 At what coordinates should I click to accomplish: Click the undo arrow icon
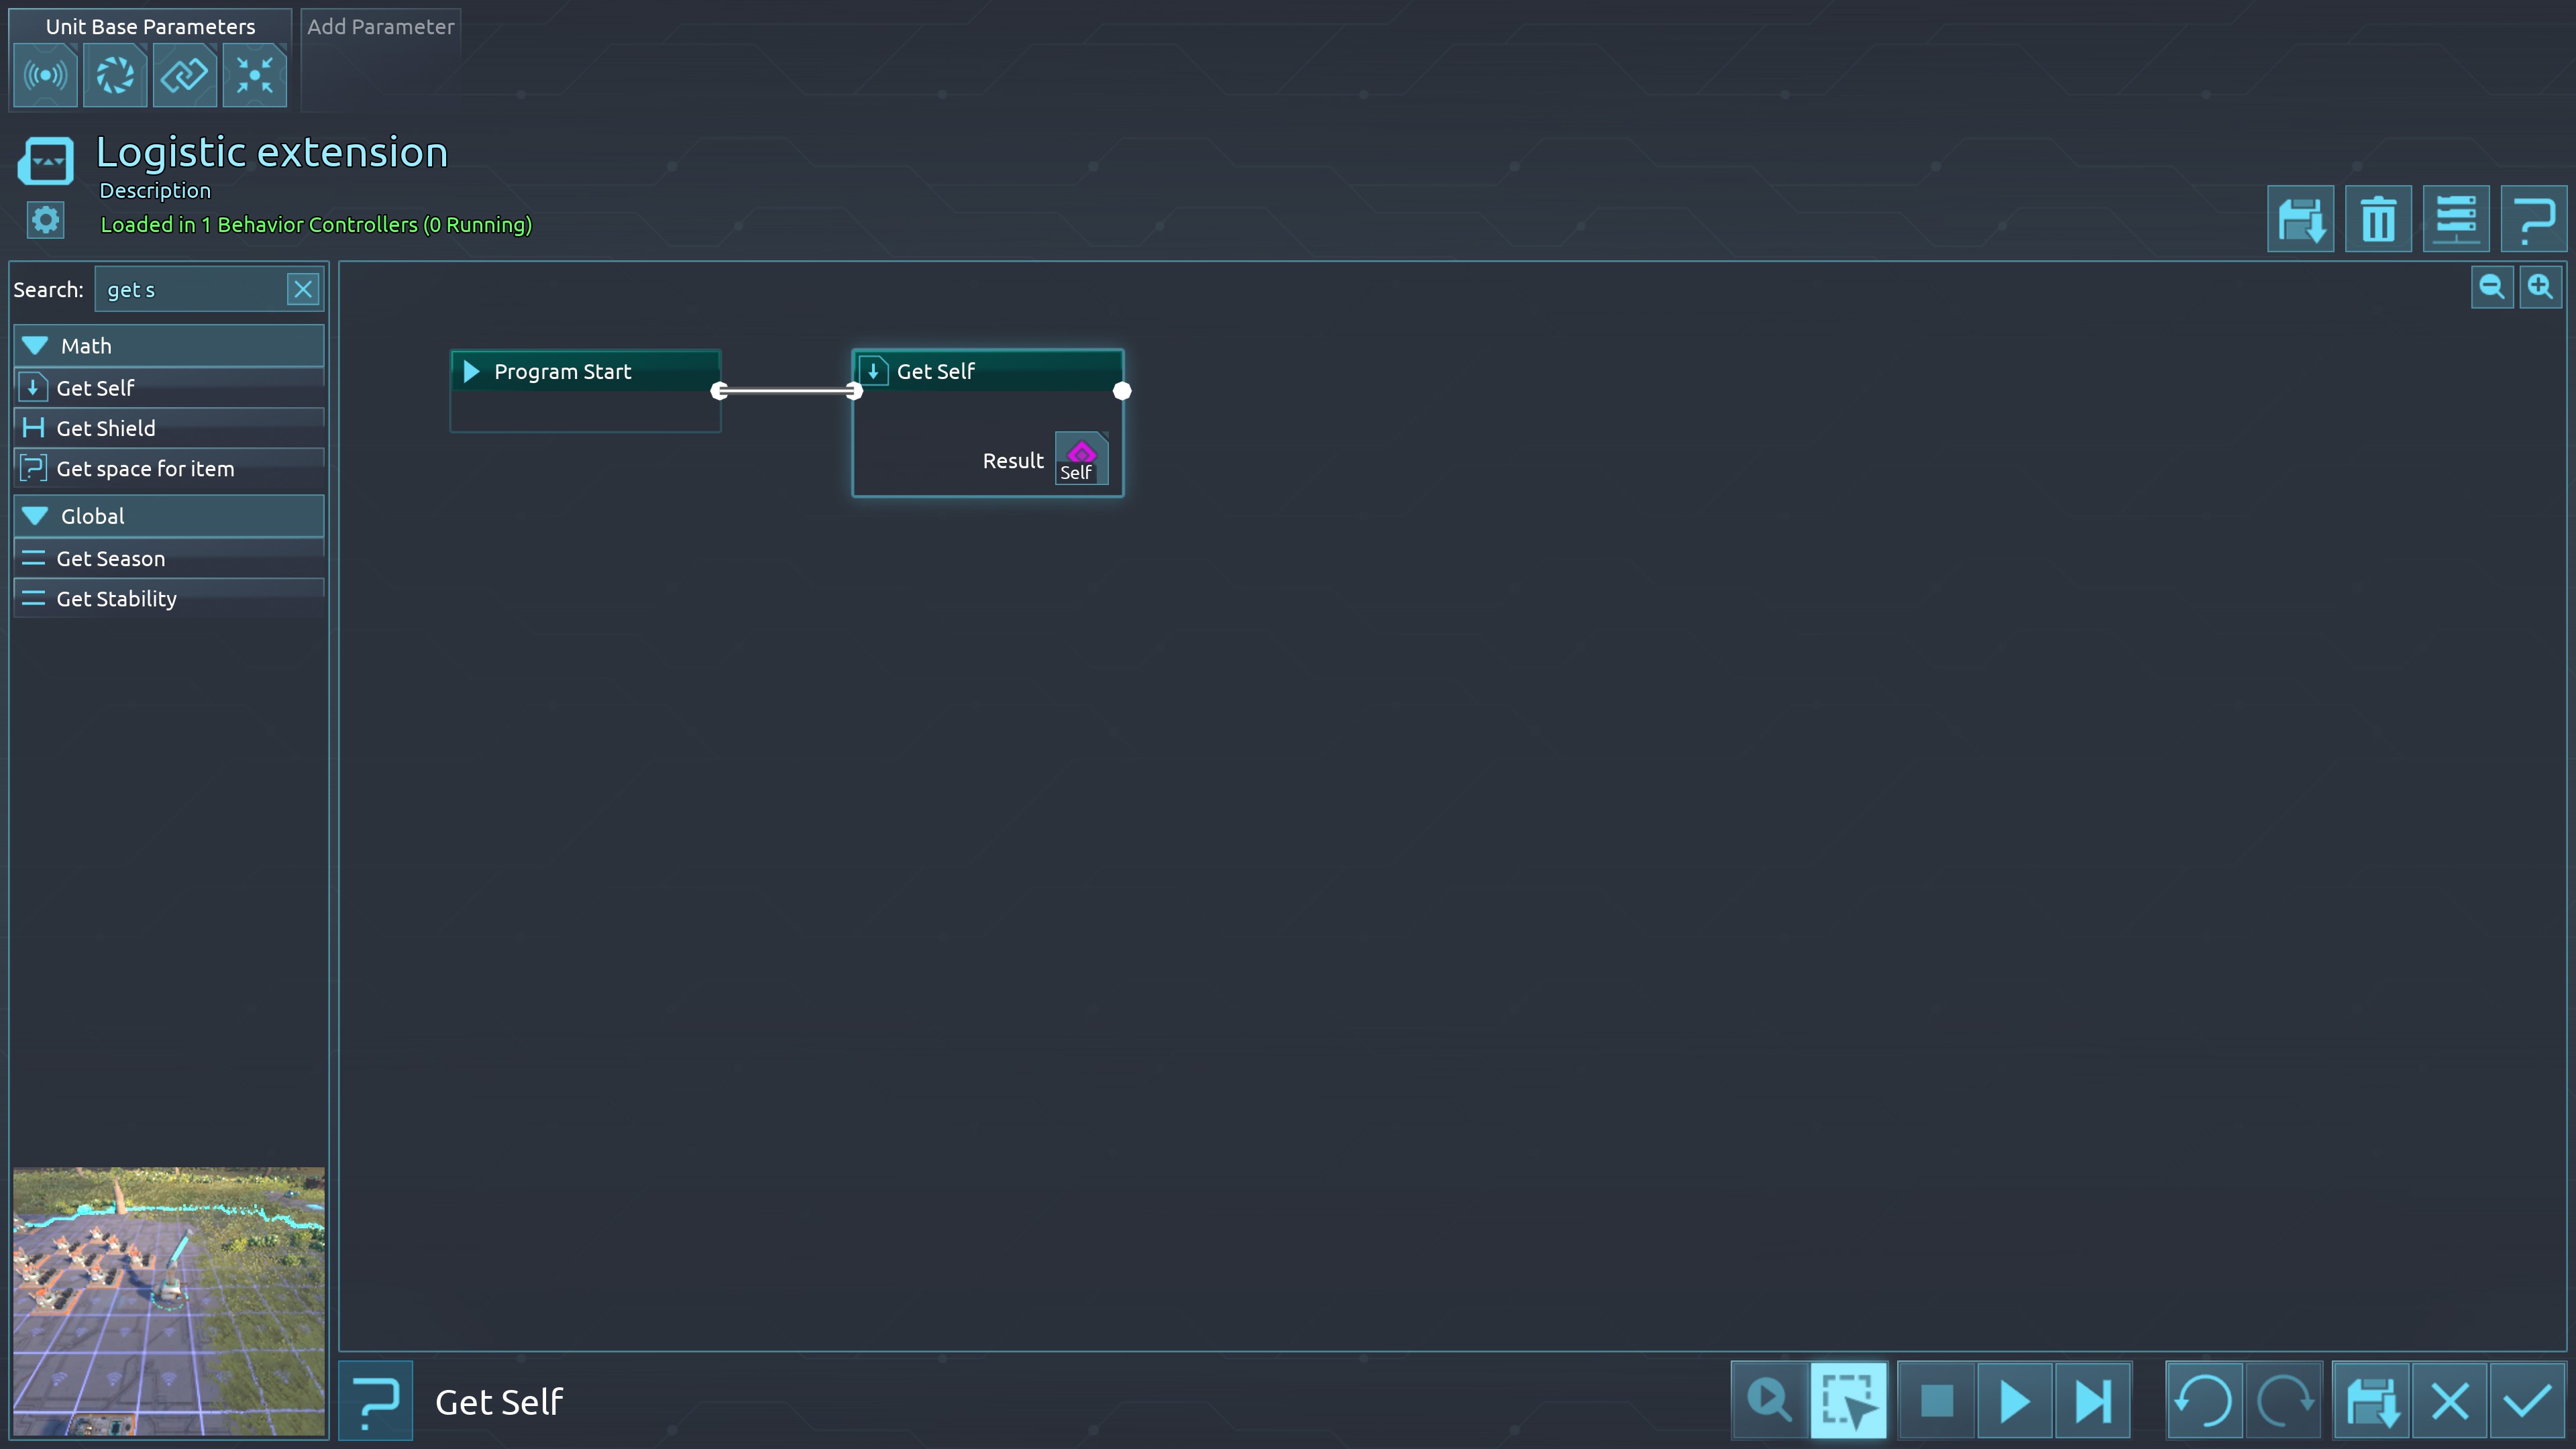[2203, 1400]
